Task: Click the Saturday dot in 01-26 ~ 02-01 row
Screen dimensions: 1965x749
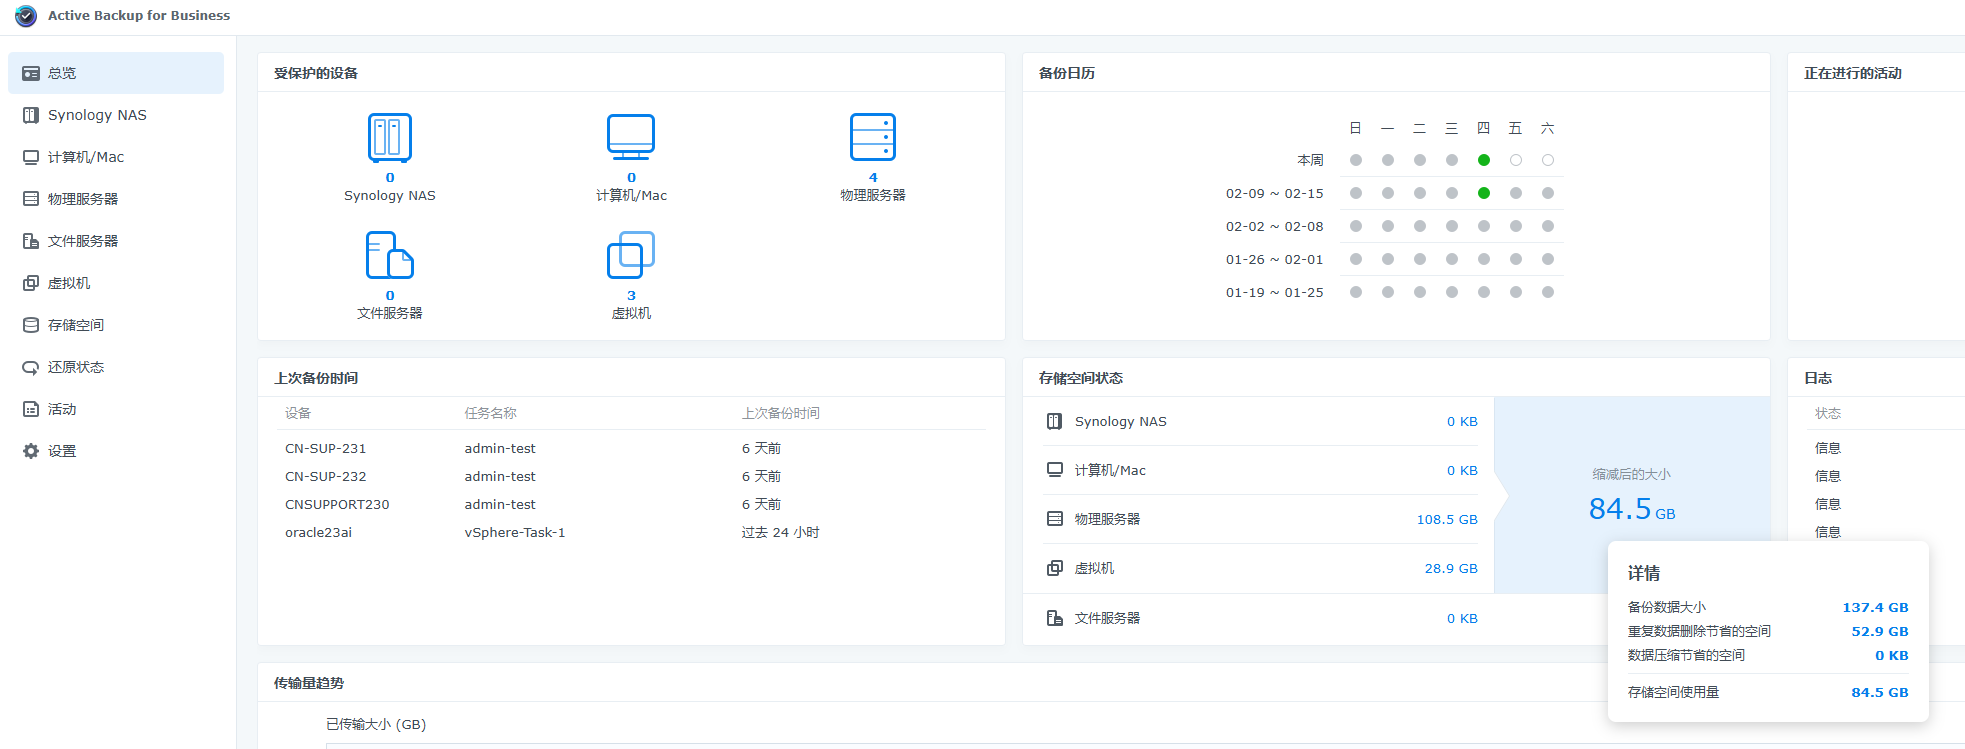Action: [x=1548, y=259]
